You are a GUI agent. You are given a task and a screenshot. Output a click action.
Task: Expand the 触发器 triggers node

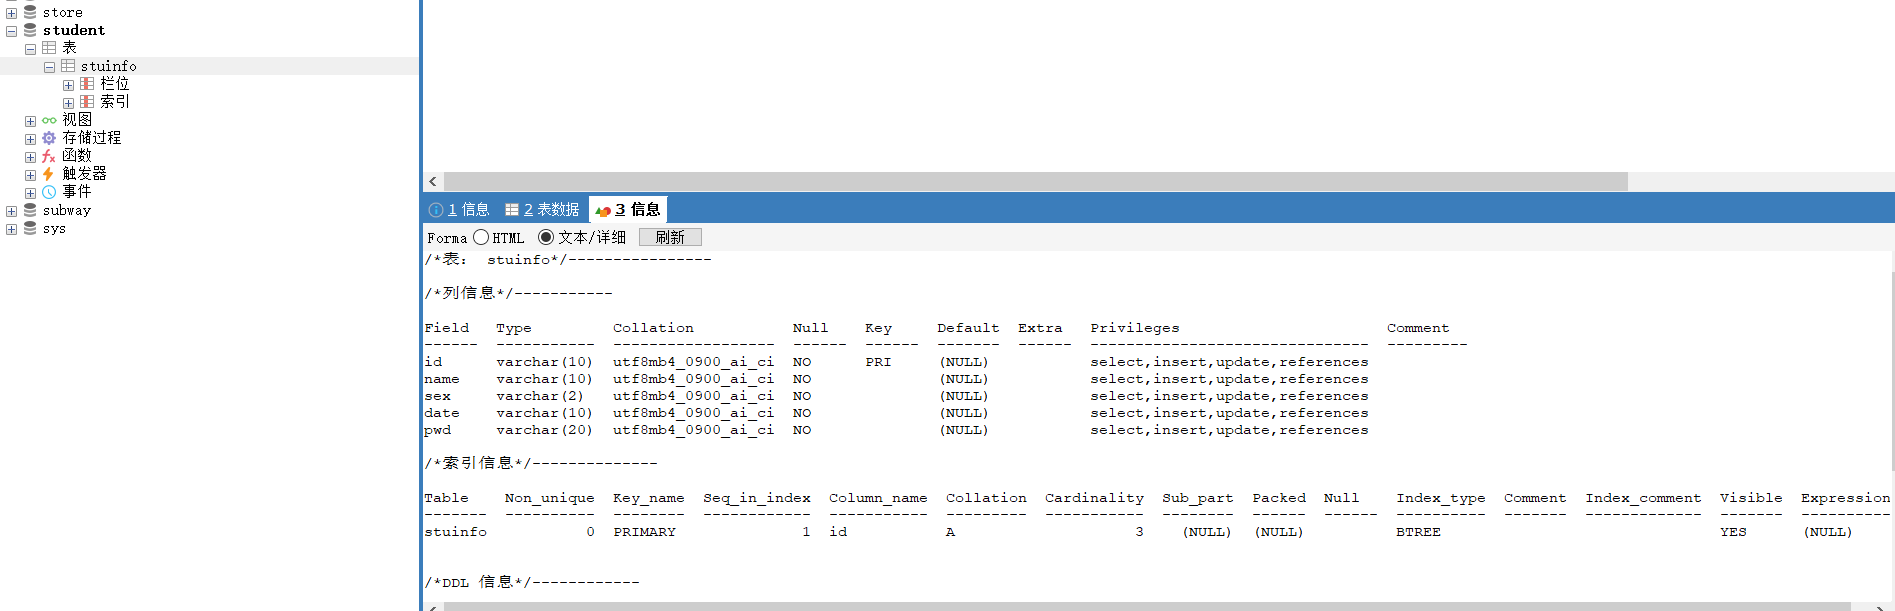pyautogui.click(x=30, y=175)
